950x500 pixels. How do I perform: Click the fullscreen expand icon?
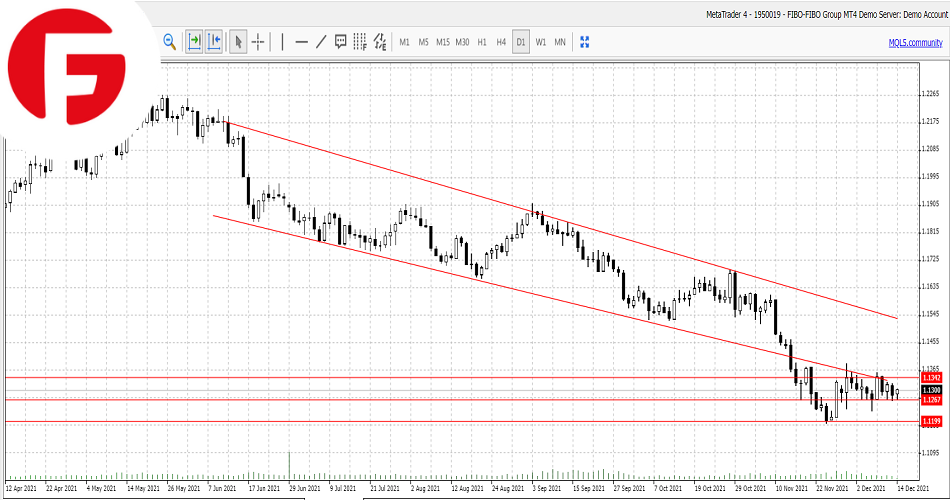coord(585,41)
